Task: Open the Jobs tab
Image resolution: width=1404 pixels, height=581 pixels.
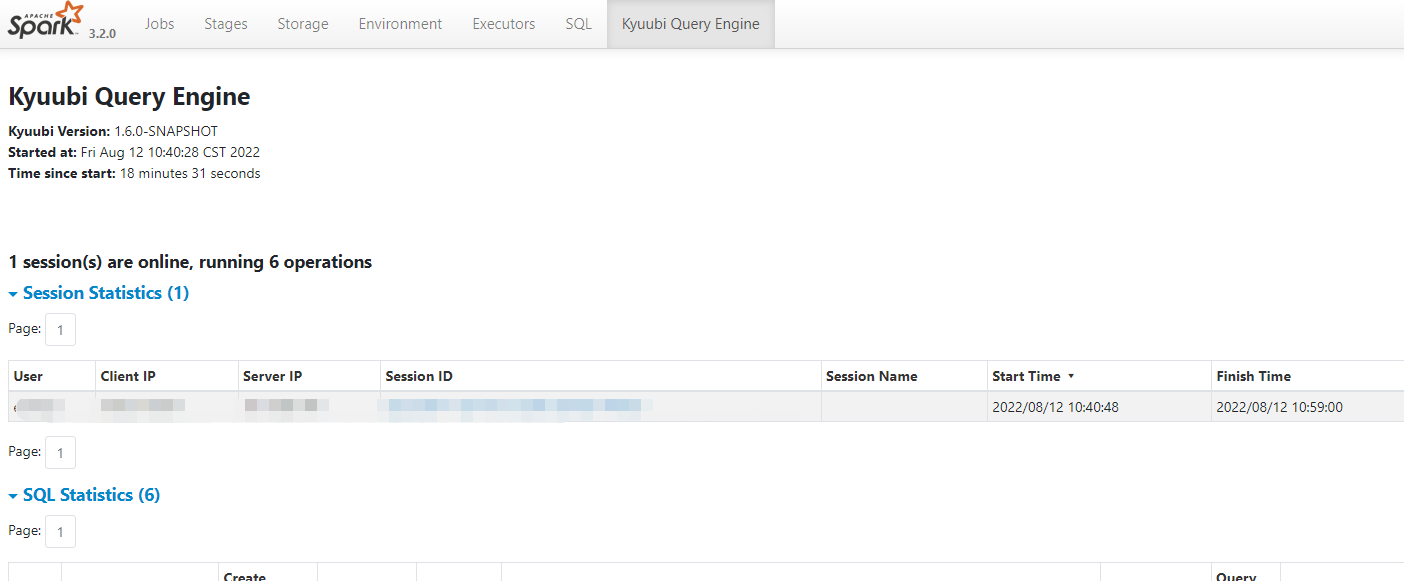Action: [159, 24]
